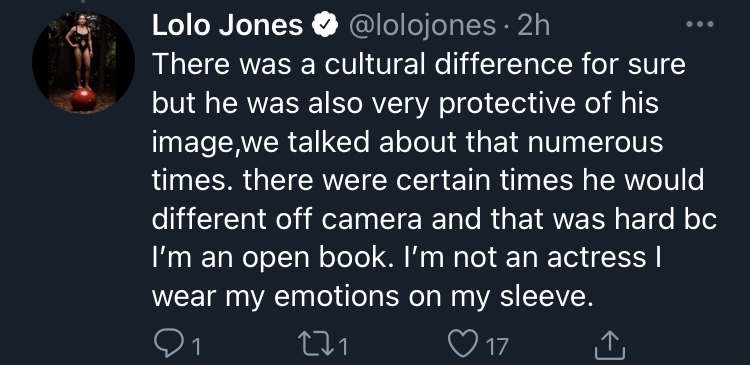Click the Lolo Jones display name
Image resolution: width=750 pixels, height=365 pixels.
228,26
